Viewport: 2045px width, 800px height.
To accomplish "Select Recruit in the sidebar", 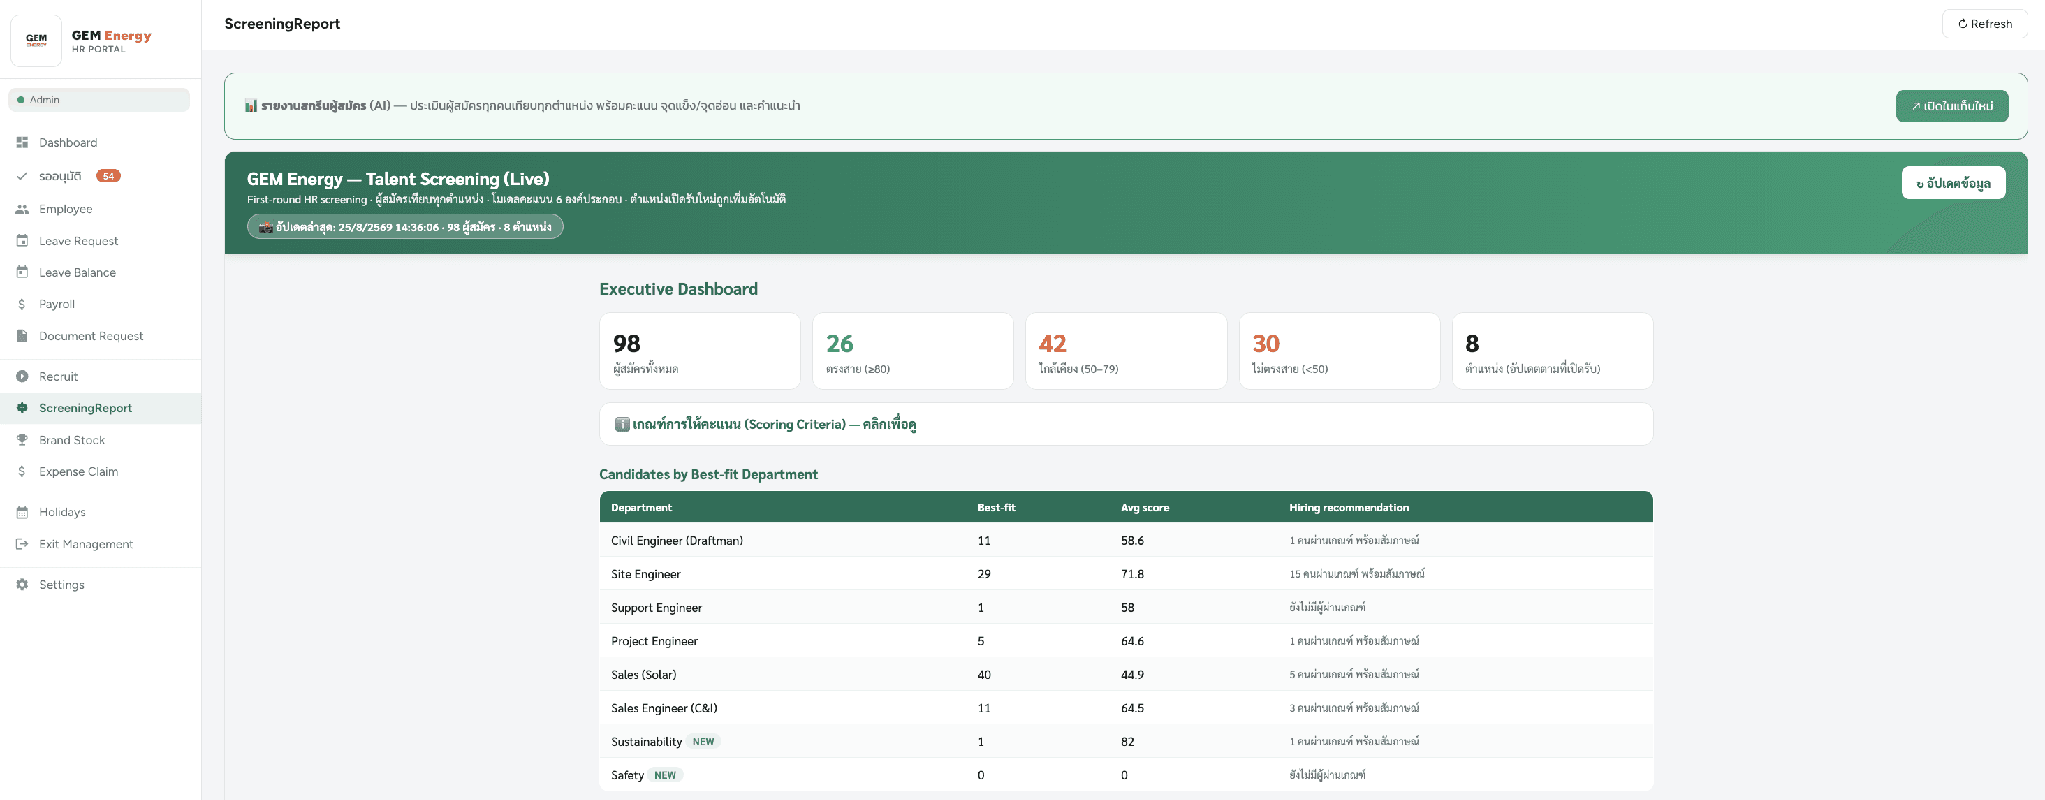I will pyautogui.click(x=100, y=377).
